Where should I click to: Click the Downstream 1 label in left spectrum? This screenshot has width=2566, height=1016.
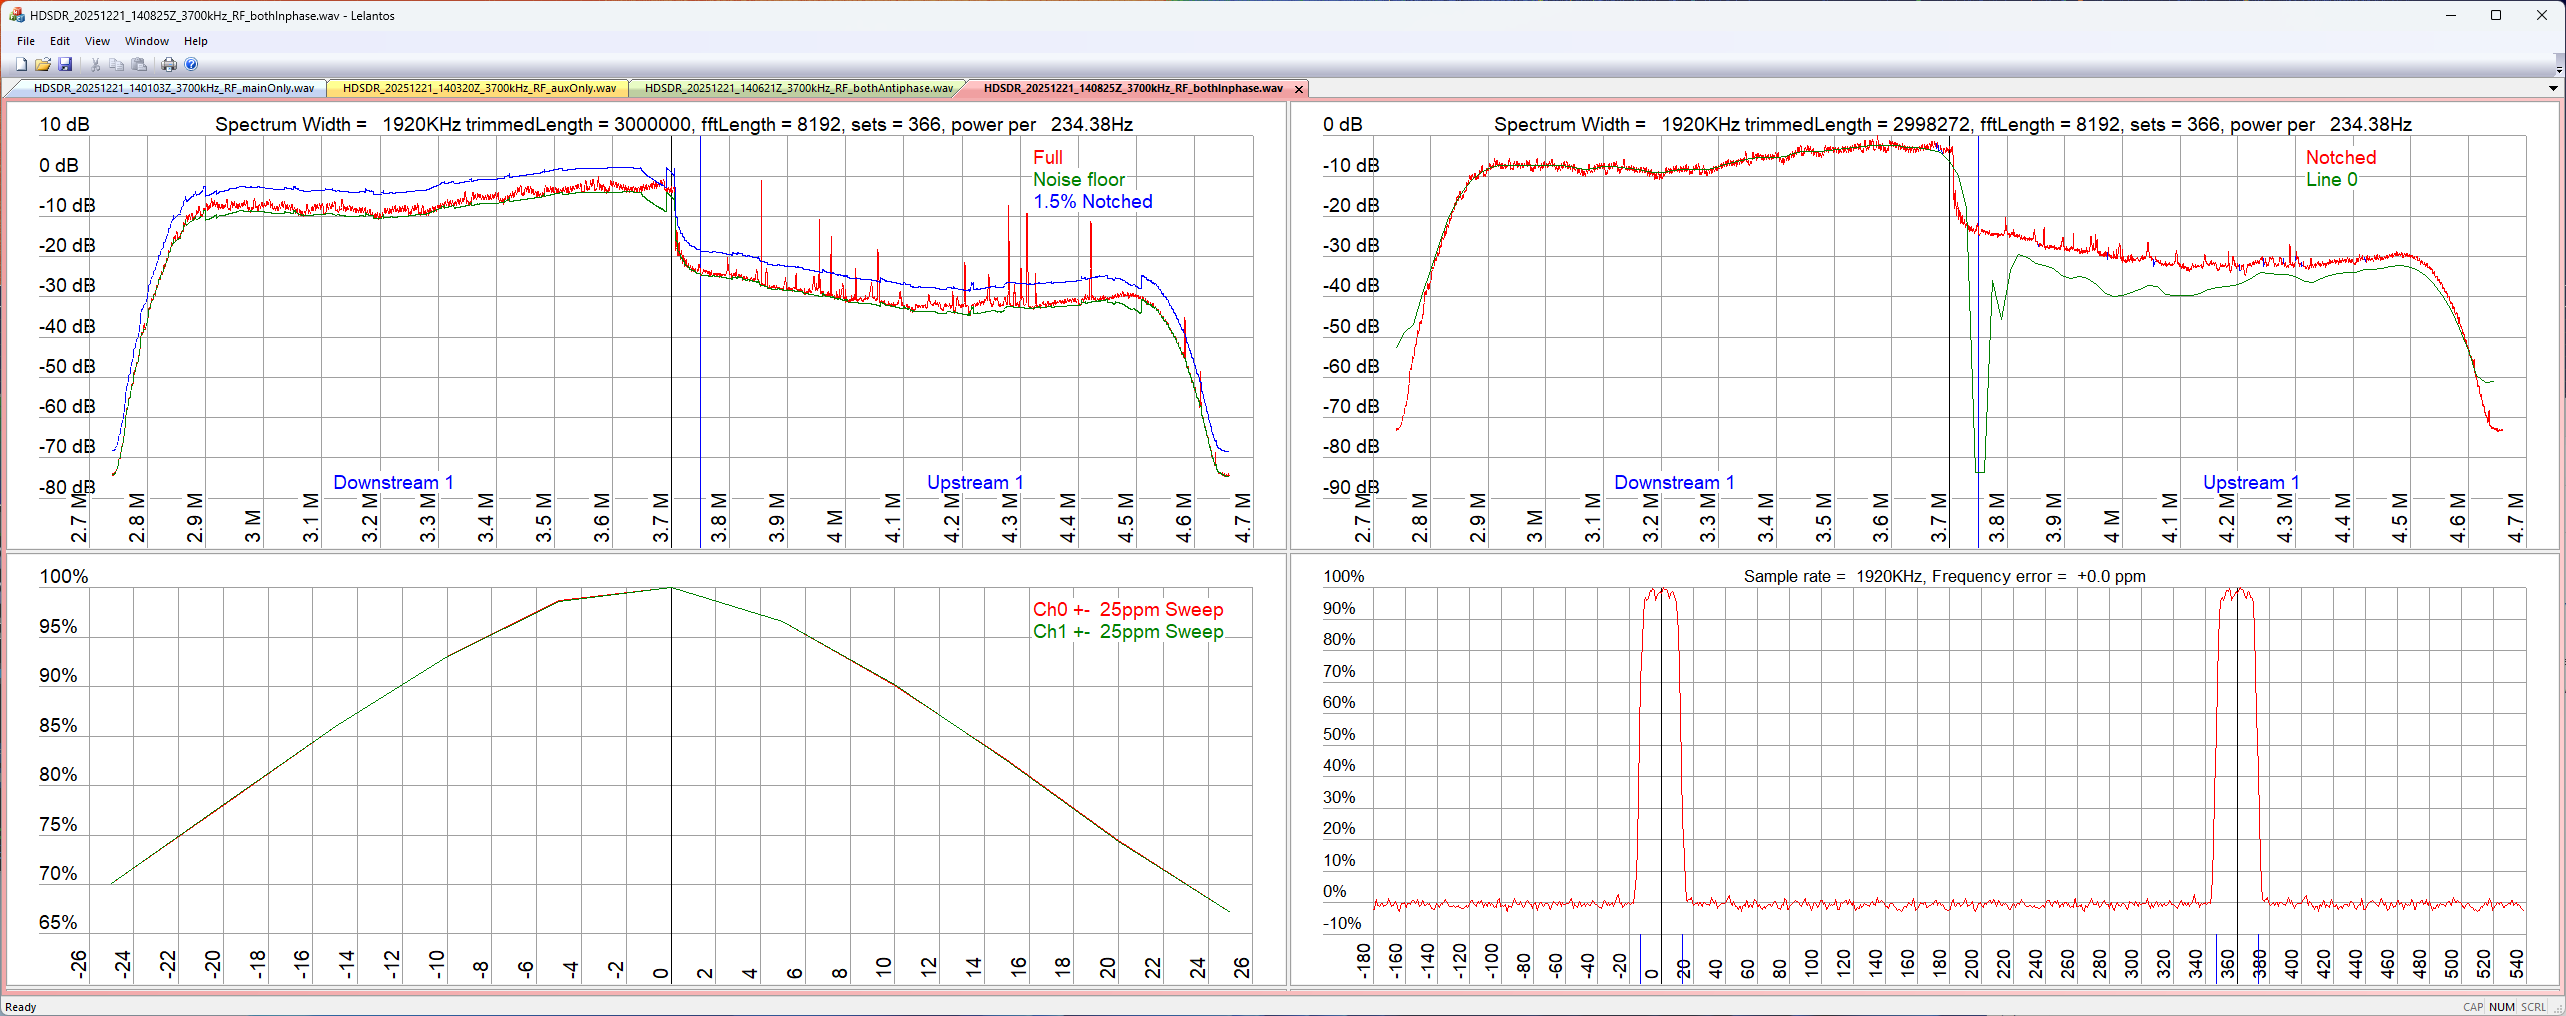[x=393, y=482]
